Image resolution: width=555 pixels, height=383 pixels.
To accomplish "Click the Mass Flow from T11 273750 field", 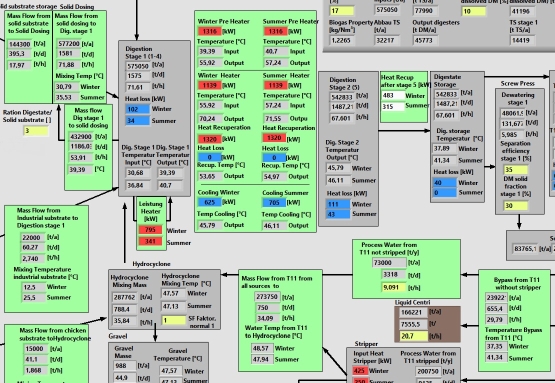I will 267,297.
